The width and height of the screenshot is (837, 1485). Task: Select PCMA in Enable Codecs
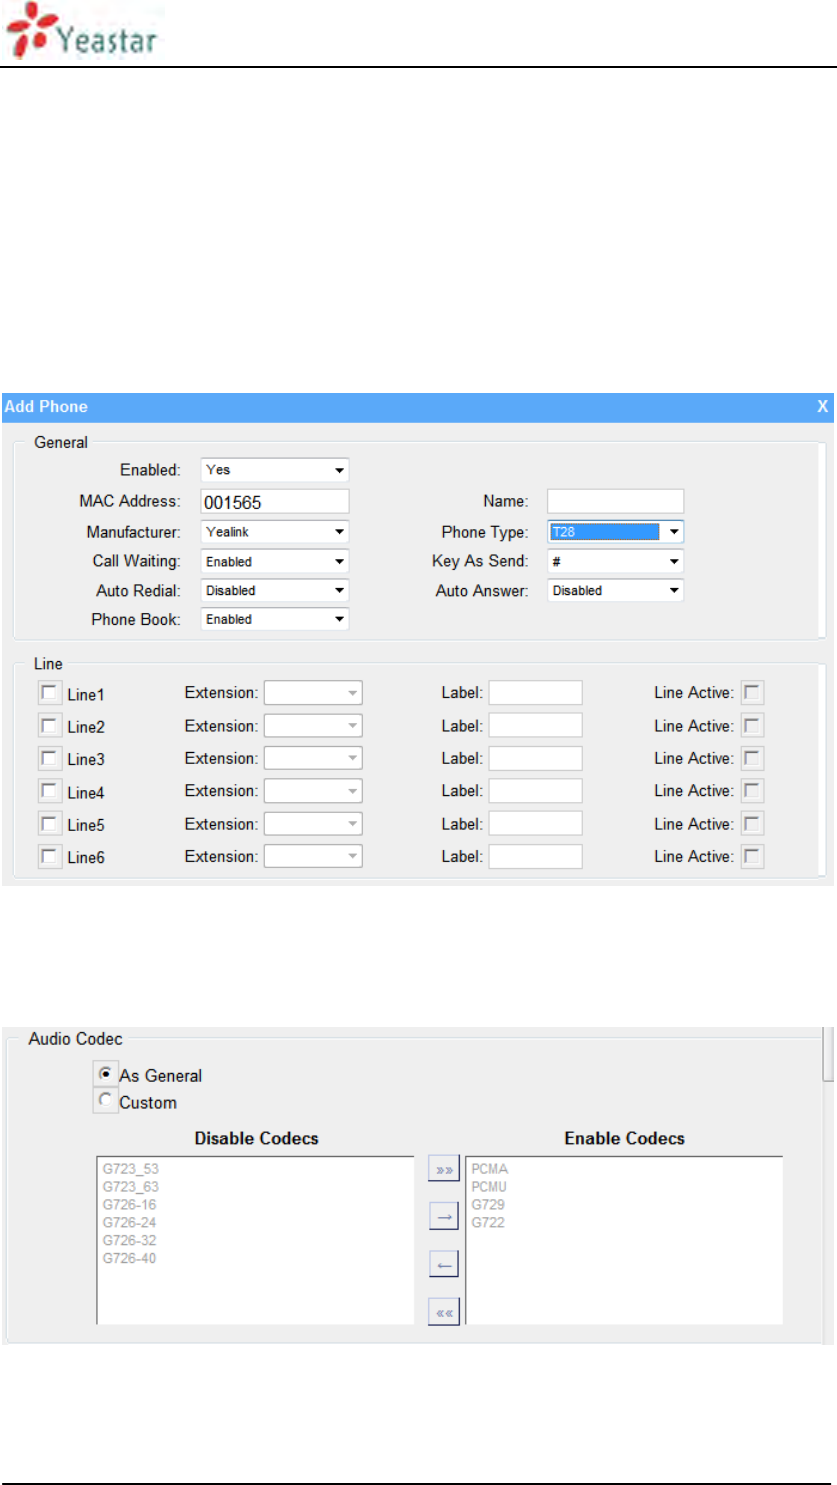(x=490, y=1168)
